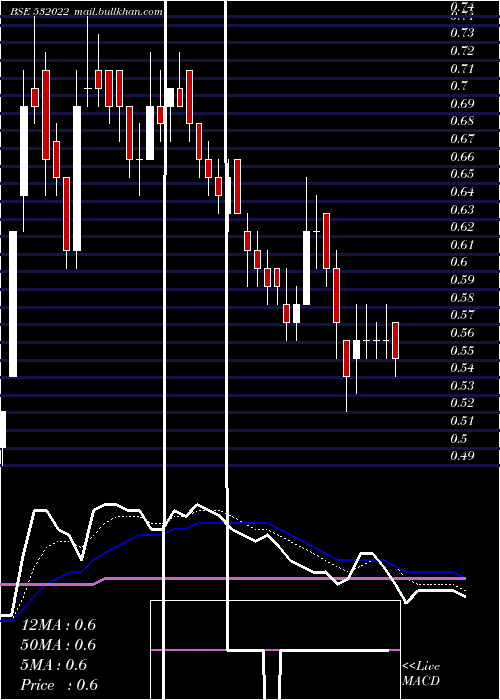Click the 50MA : 0.6 readout
The width and height of the screenshot is (500, 700).
(58, 645)
